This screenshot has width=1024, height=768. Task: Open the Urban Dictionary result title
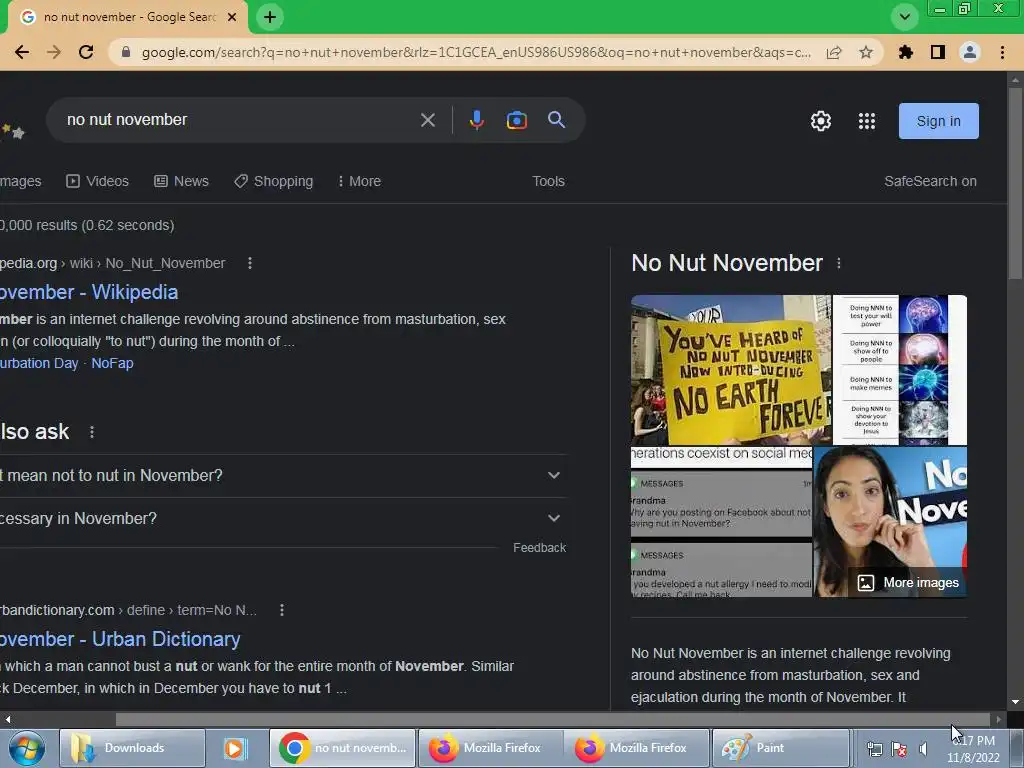tap(120, 639)
